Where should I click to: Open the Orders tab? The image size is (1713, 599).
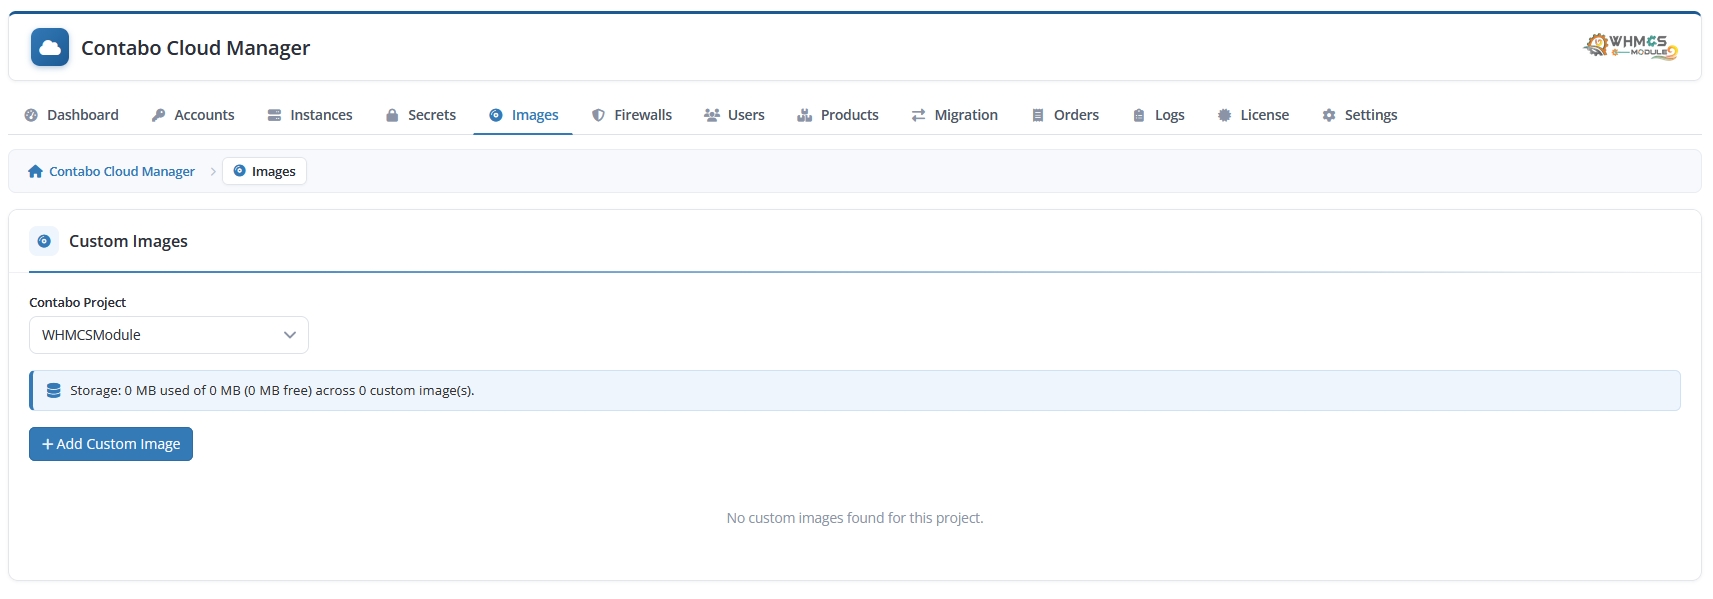(x=1065, y=115)
